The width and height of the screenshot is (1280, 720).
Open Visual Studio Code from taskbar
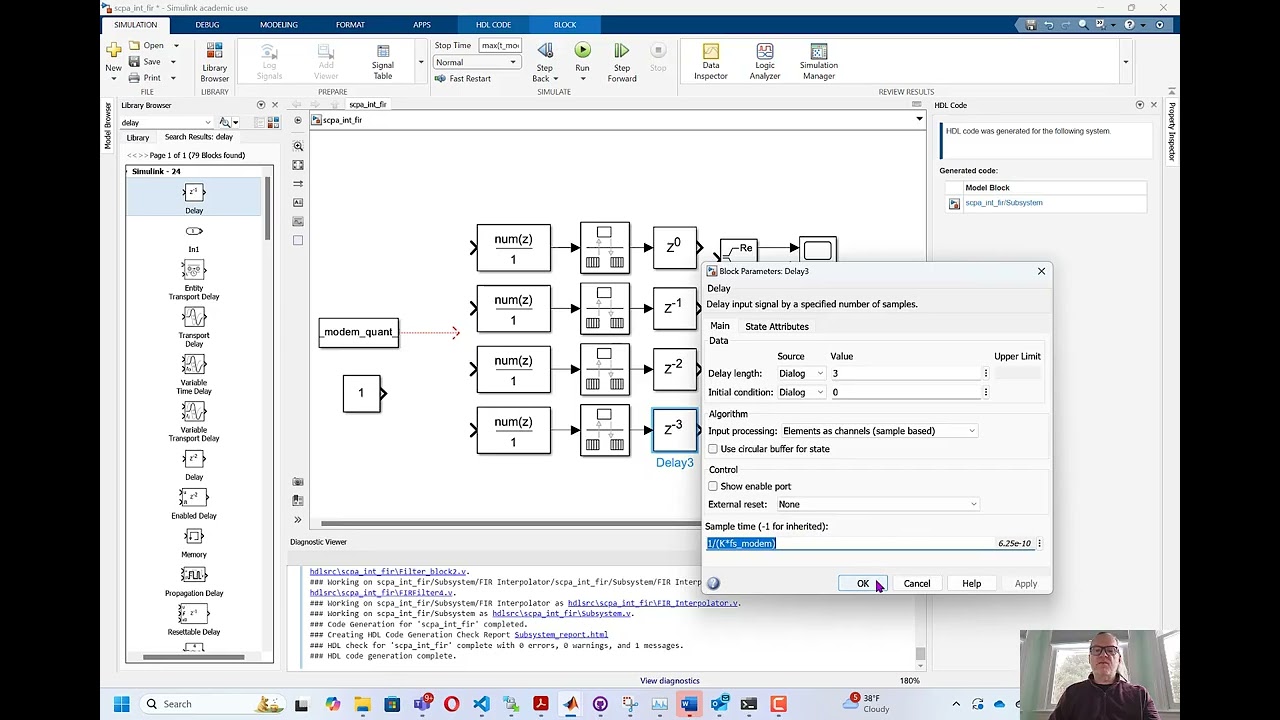(481, 704)
